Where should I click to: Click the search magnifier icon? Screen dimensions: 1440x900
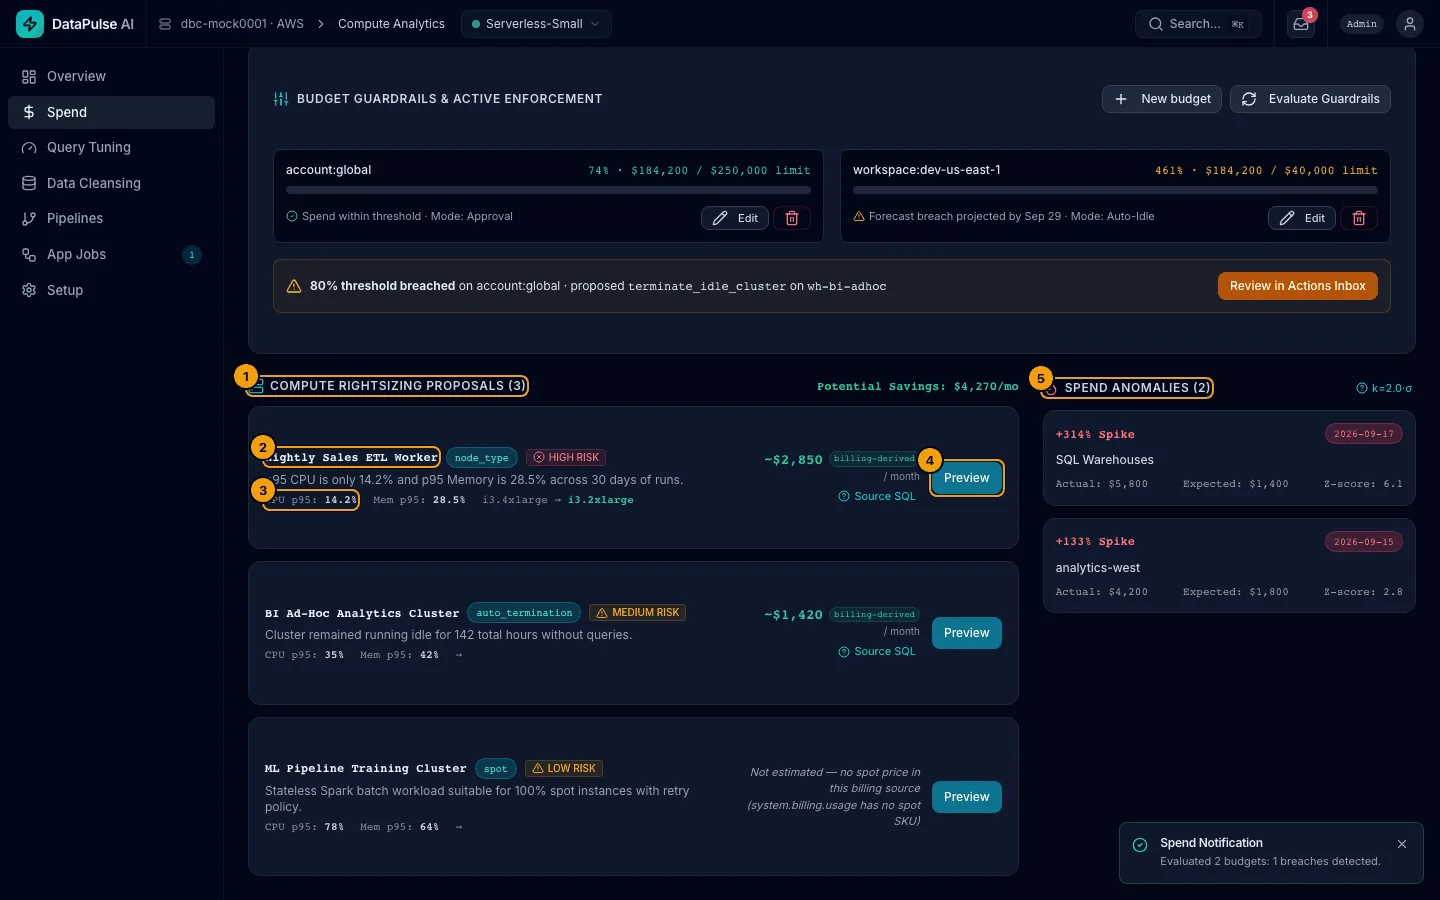pos(1156,24)
